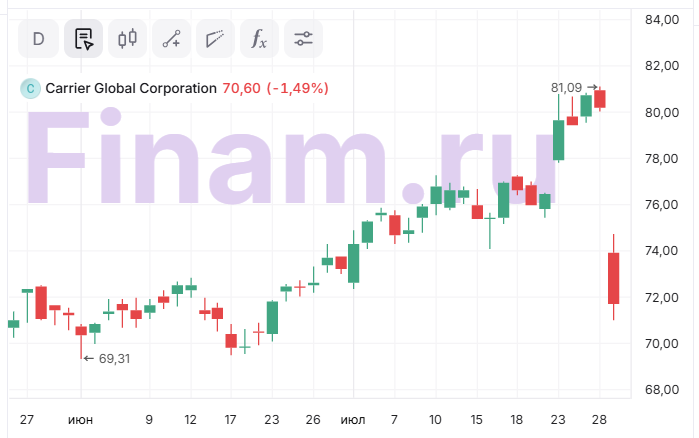Click the large red last candle

click(613, 278)
